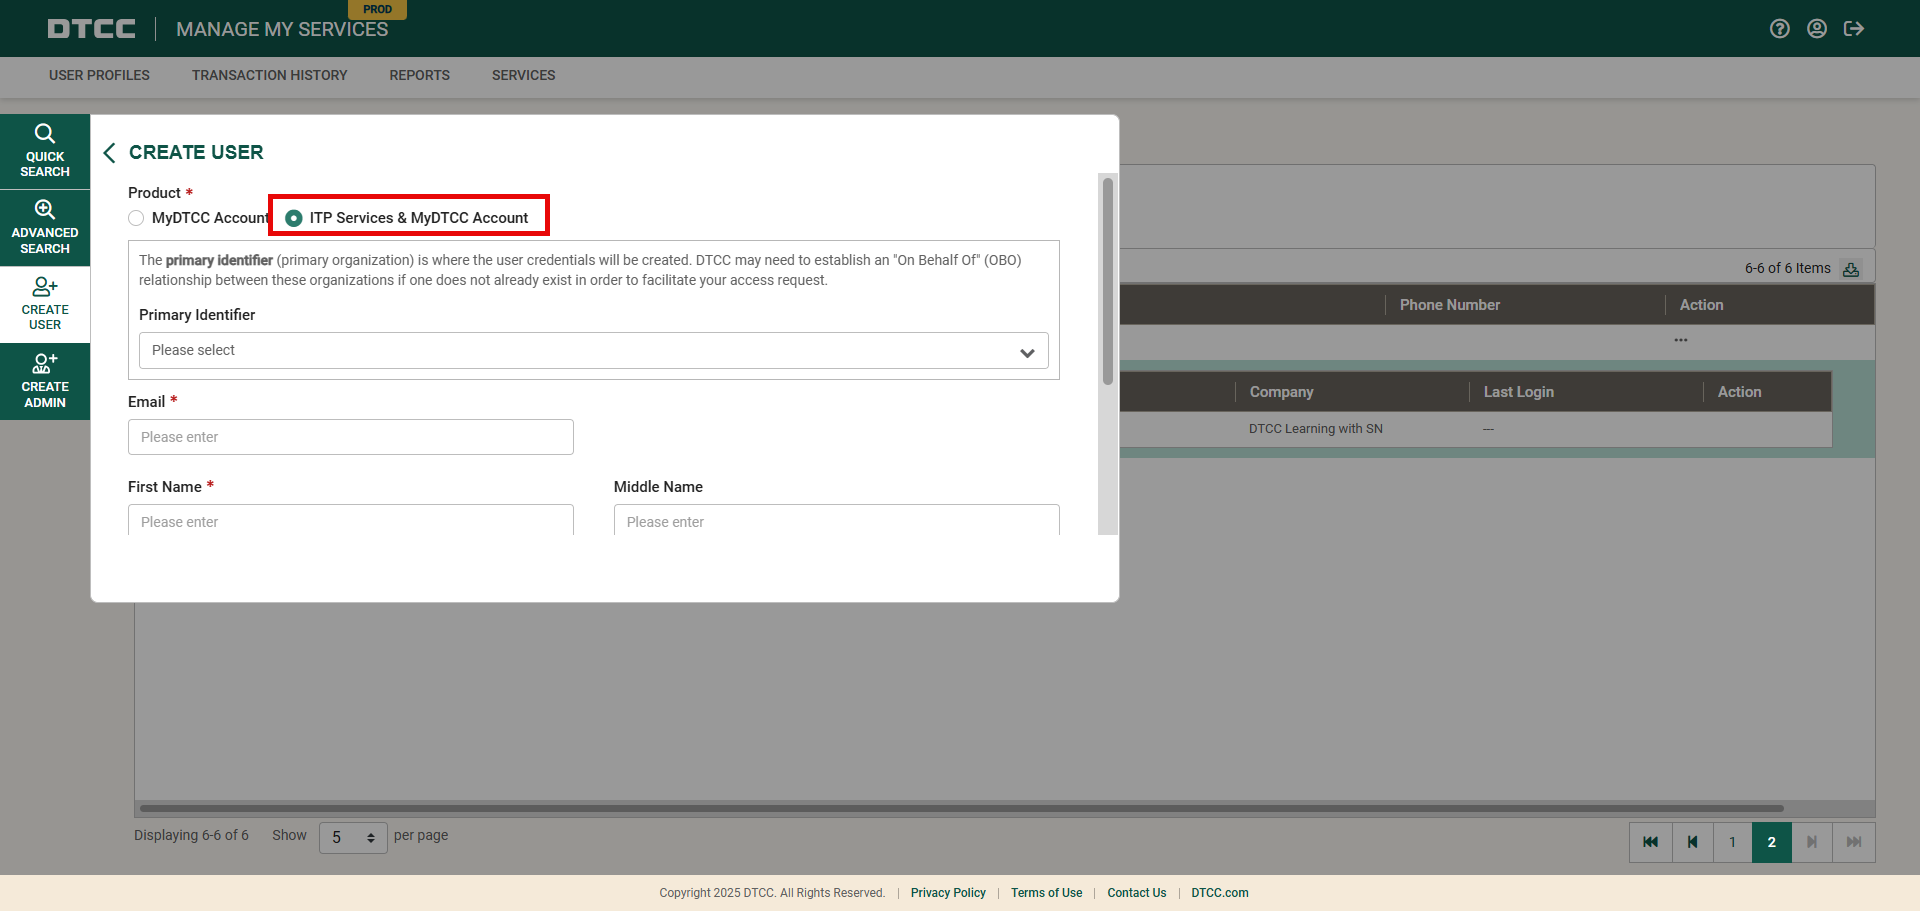Click the Create Admin sidebar icon
The image size is (1920, 911).
click(45, 381)
